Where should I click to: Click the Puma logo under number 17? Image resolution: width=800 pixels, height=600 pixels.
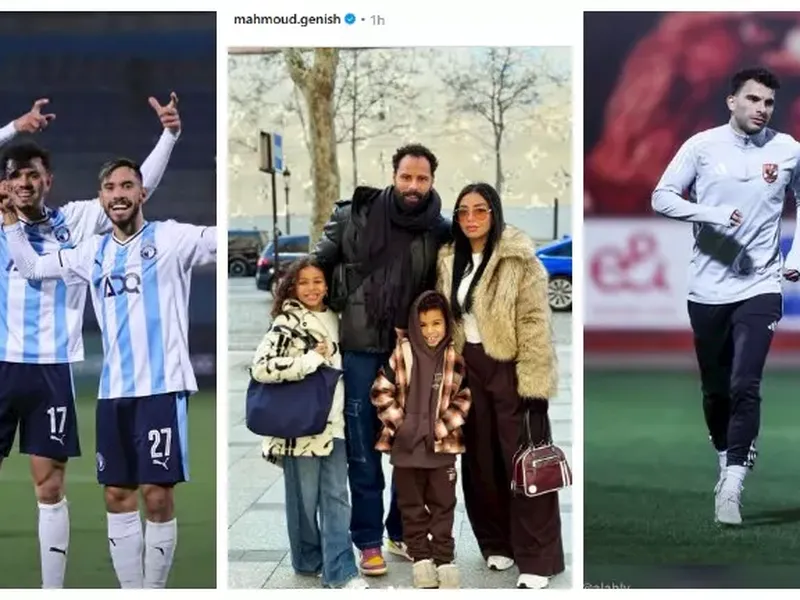pyautogui.click(x=58, y=439)
